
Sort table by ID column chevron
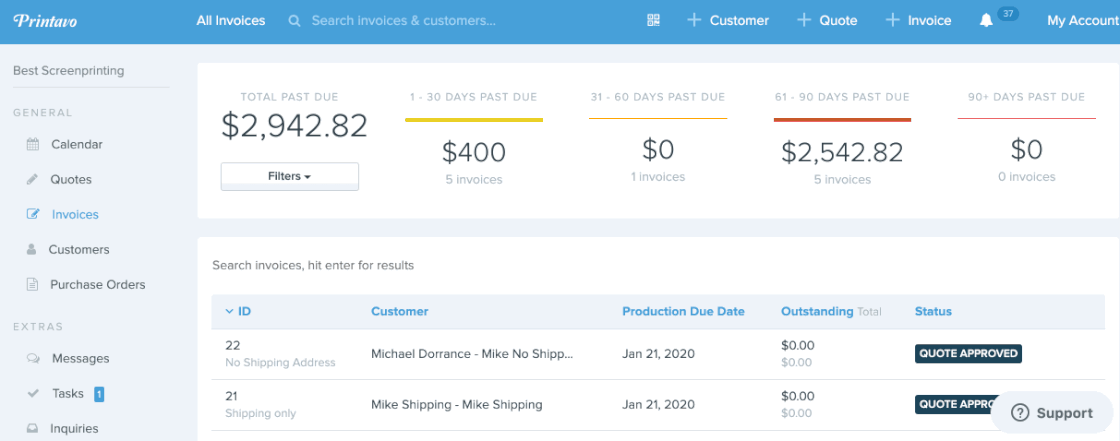tap(229, 311)
